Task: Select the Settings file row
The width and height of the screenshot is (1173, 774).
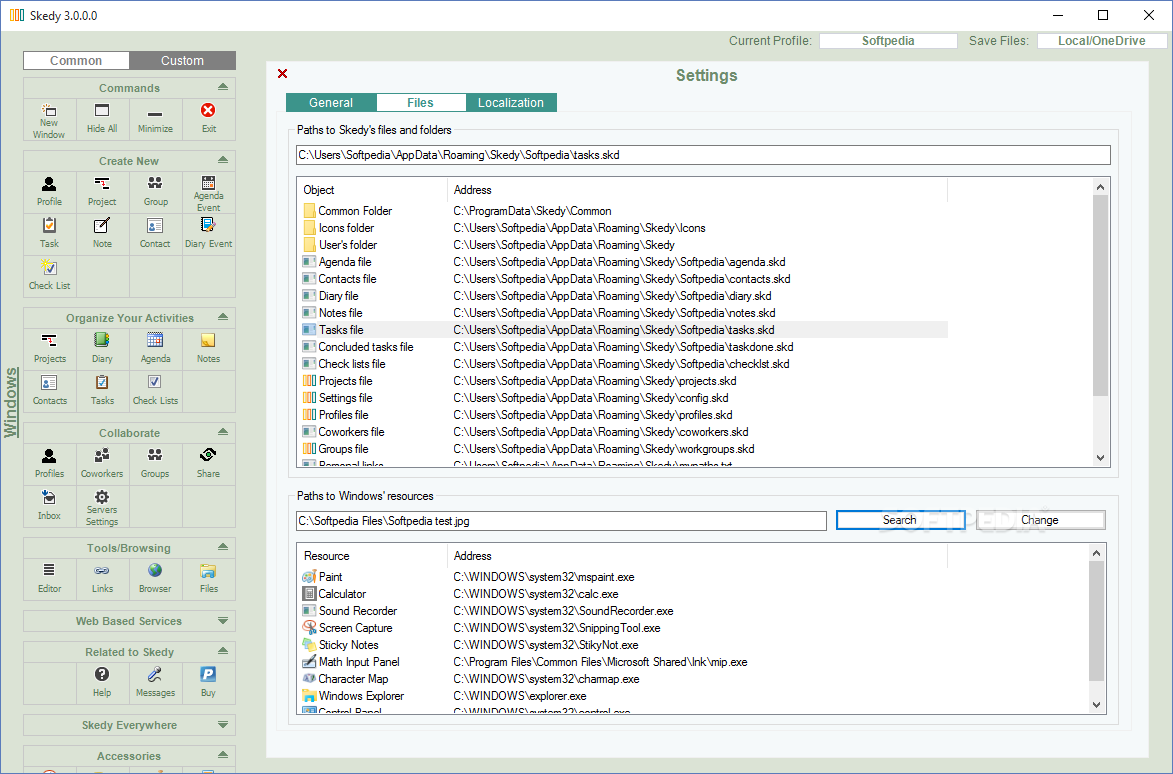Action: tap(625, 398)
